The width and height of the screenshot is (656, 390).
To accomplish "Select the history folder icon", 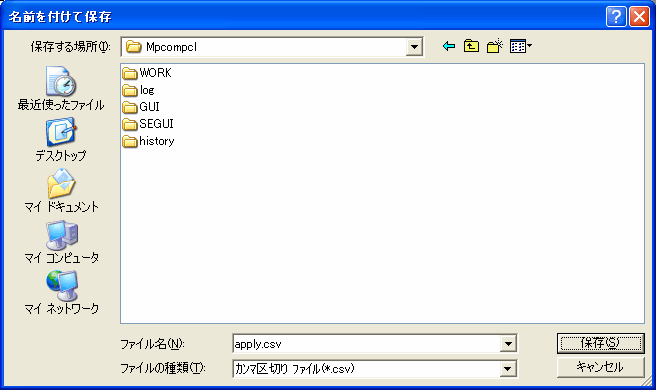I will tap(130, 141).
